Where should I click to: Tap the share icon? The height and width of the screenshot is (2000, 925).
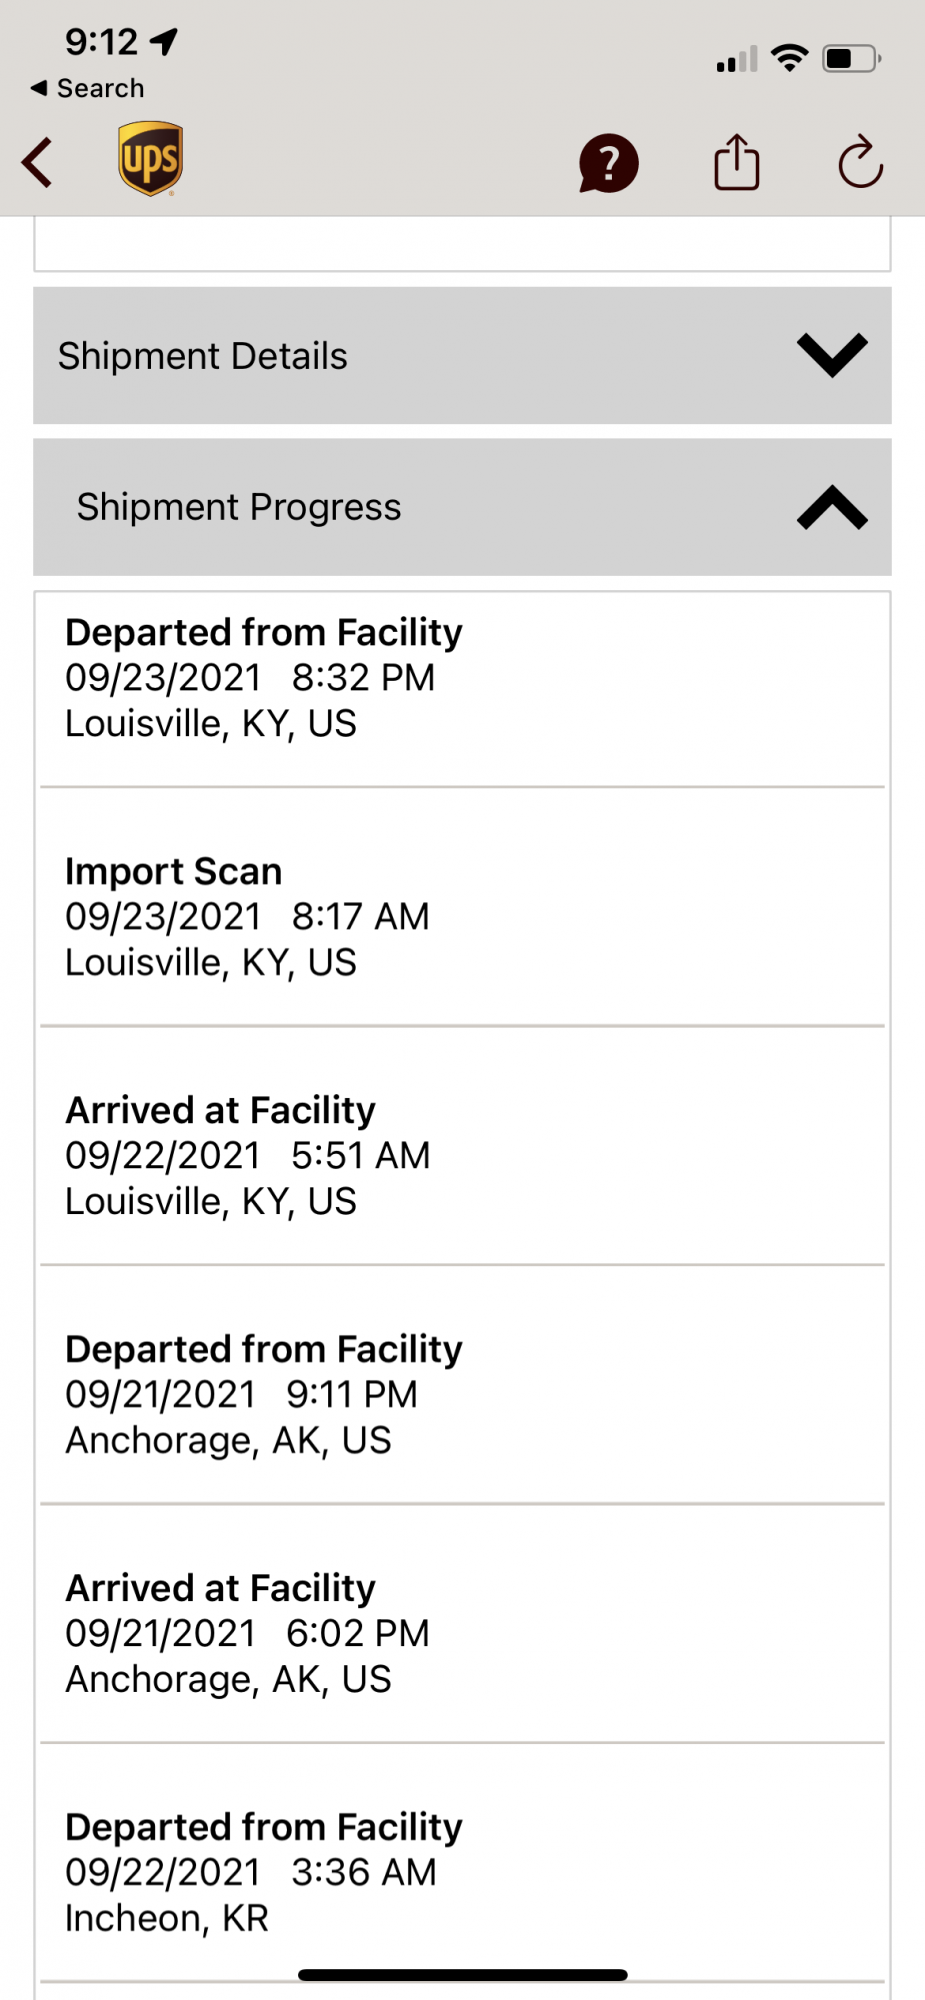click(737, 162)
